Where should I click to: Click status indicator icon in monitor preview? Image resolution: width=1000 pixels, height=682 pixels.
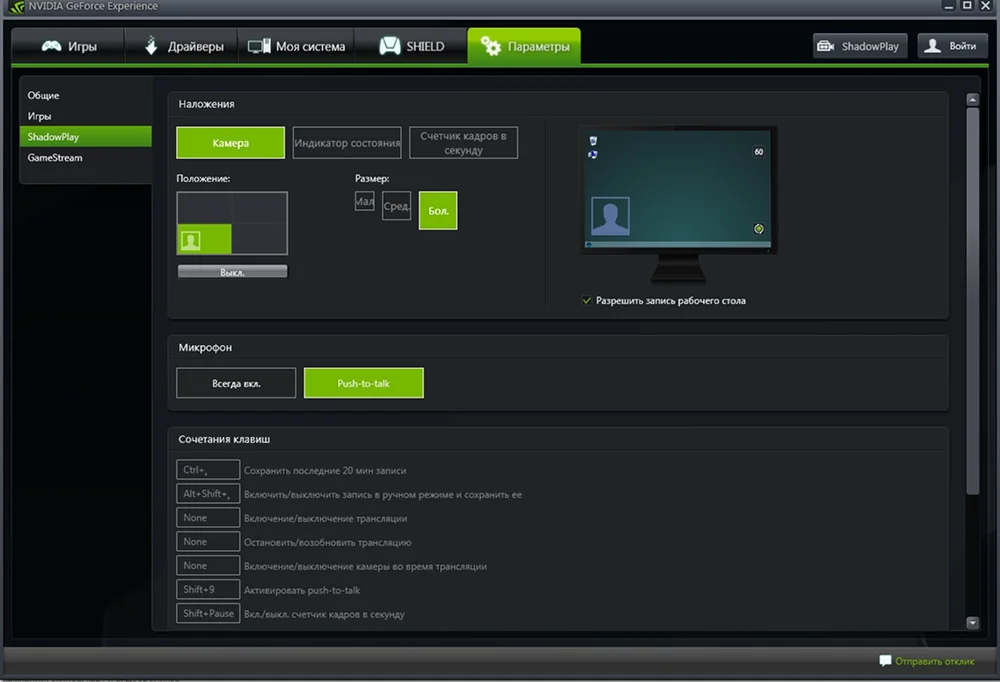[x=759, y=228]
